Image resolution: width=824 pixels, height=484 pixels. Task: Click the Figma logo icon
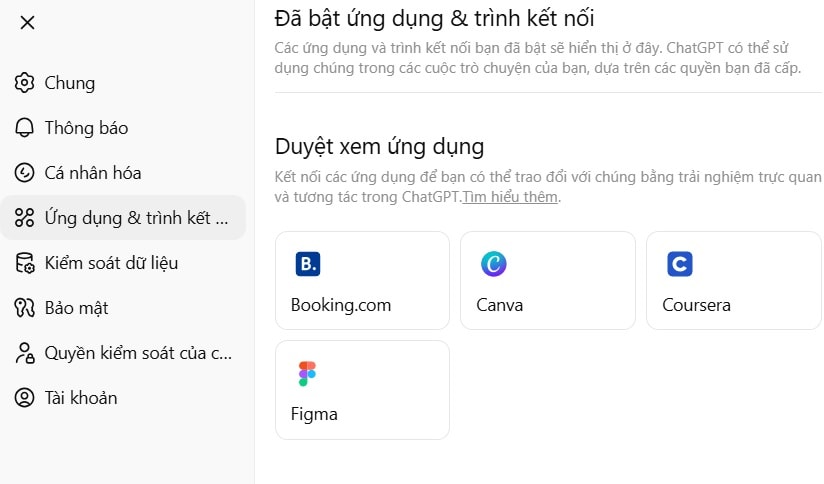(x=308, y=374)
